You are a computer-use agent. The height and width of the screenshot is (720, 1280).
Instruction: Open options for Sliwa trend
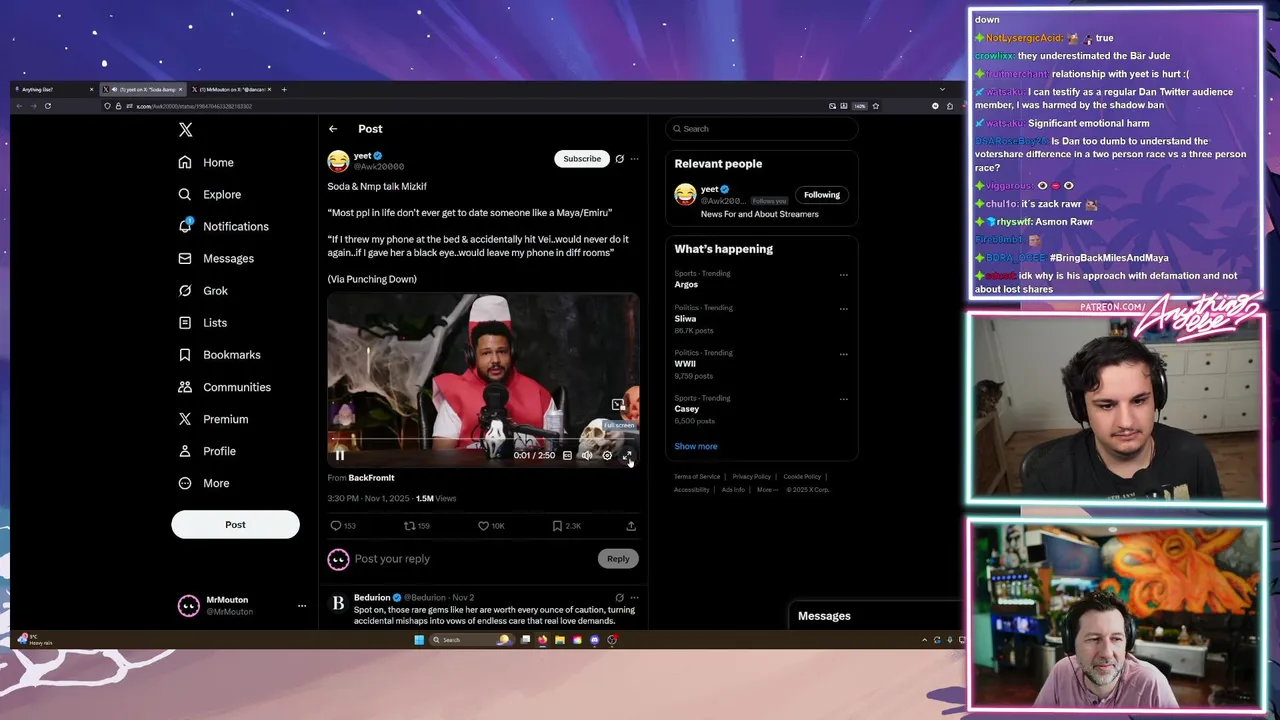tap(844, 309)
